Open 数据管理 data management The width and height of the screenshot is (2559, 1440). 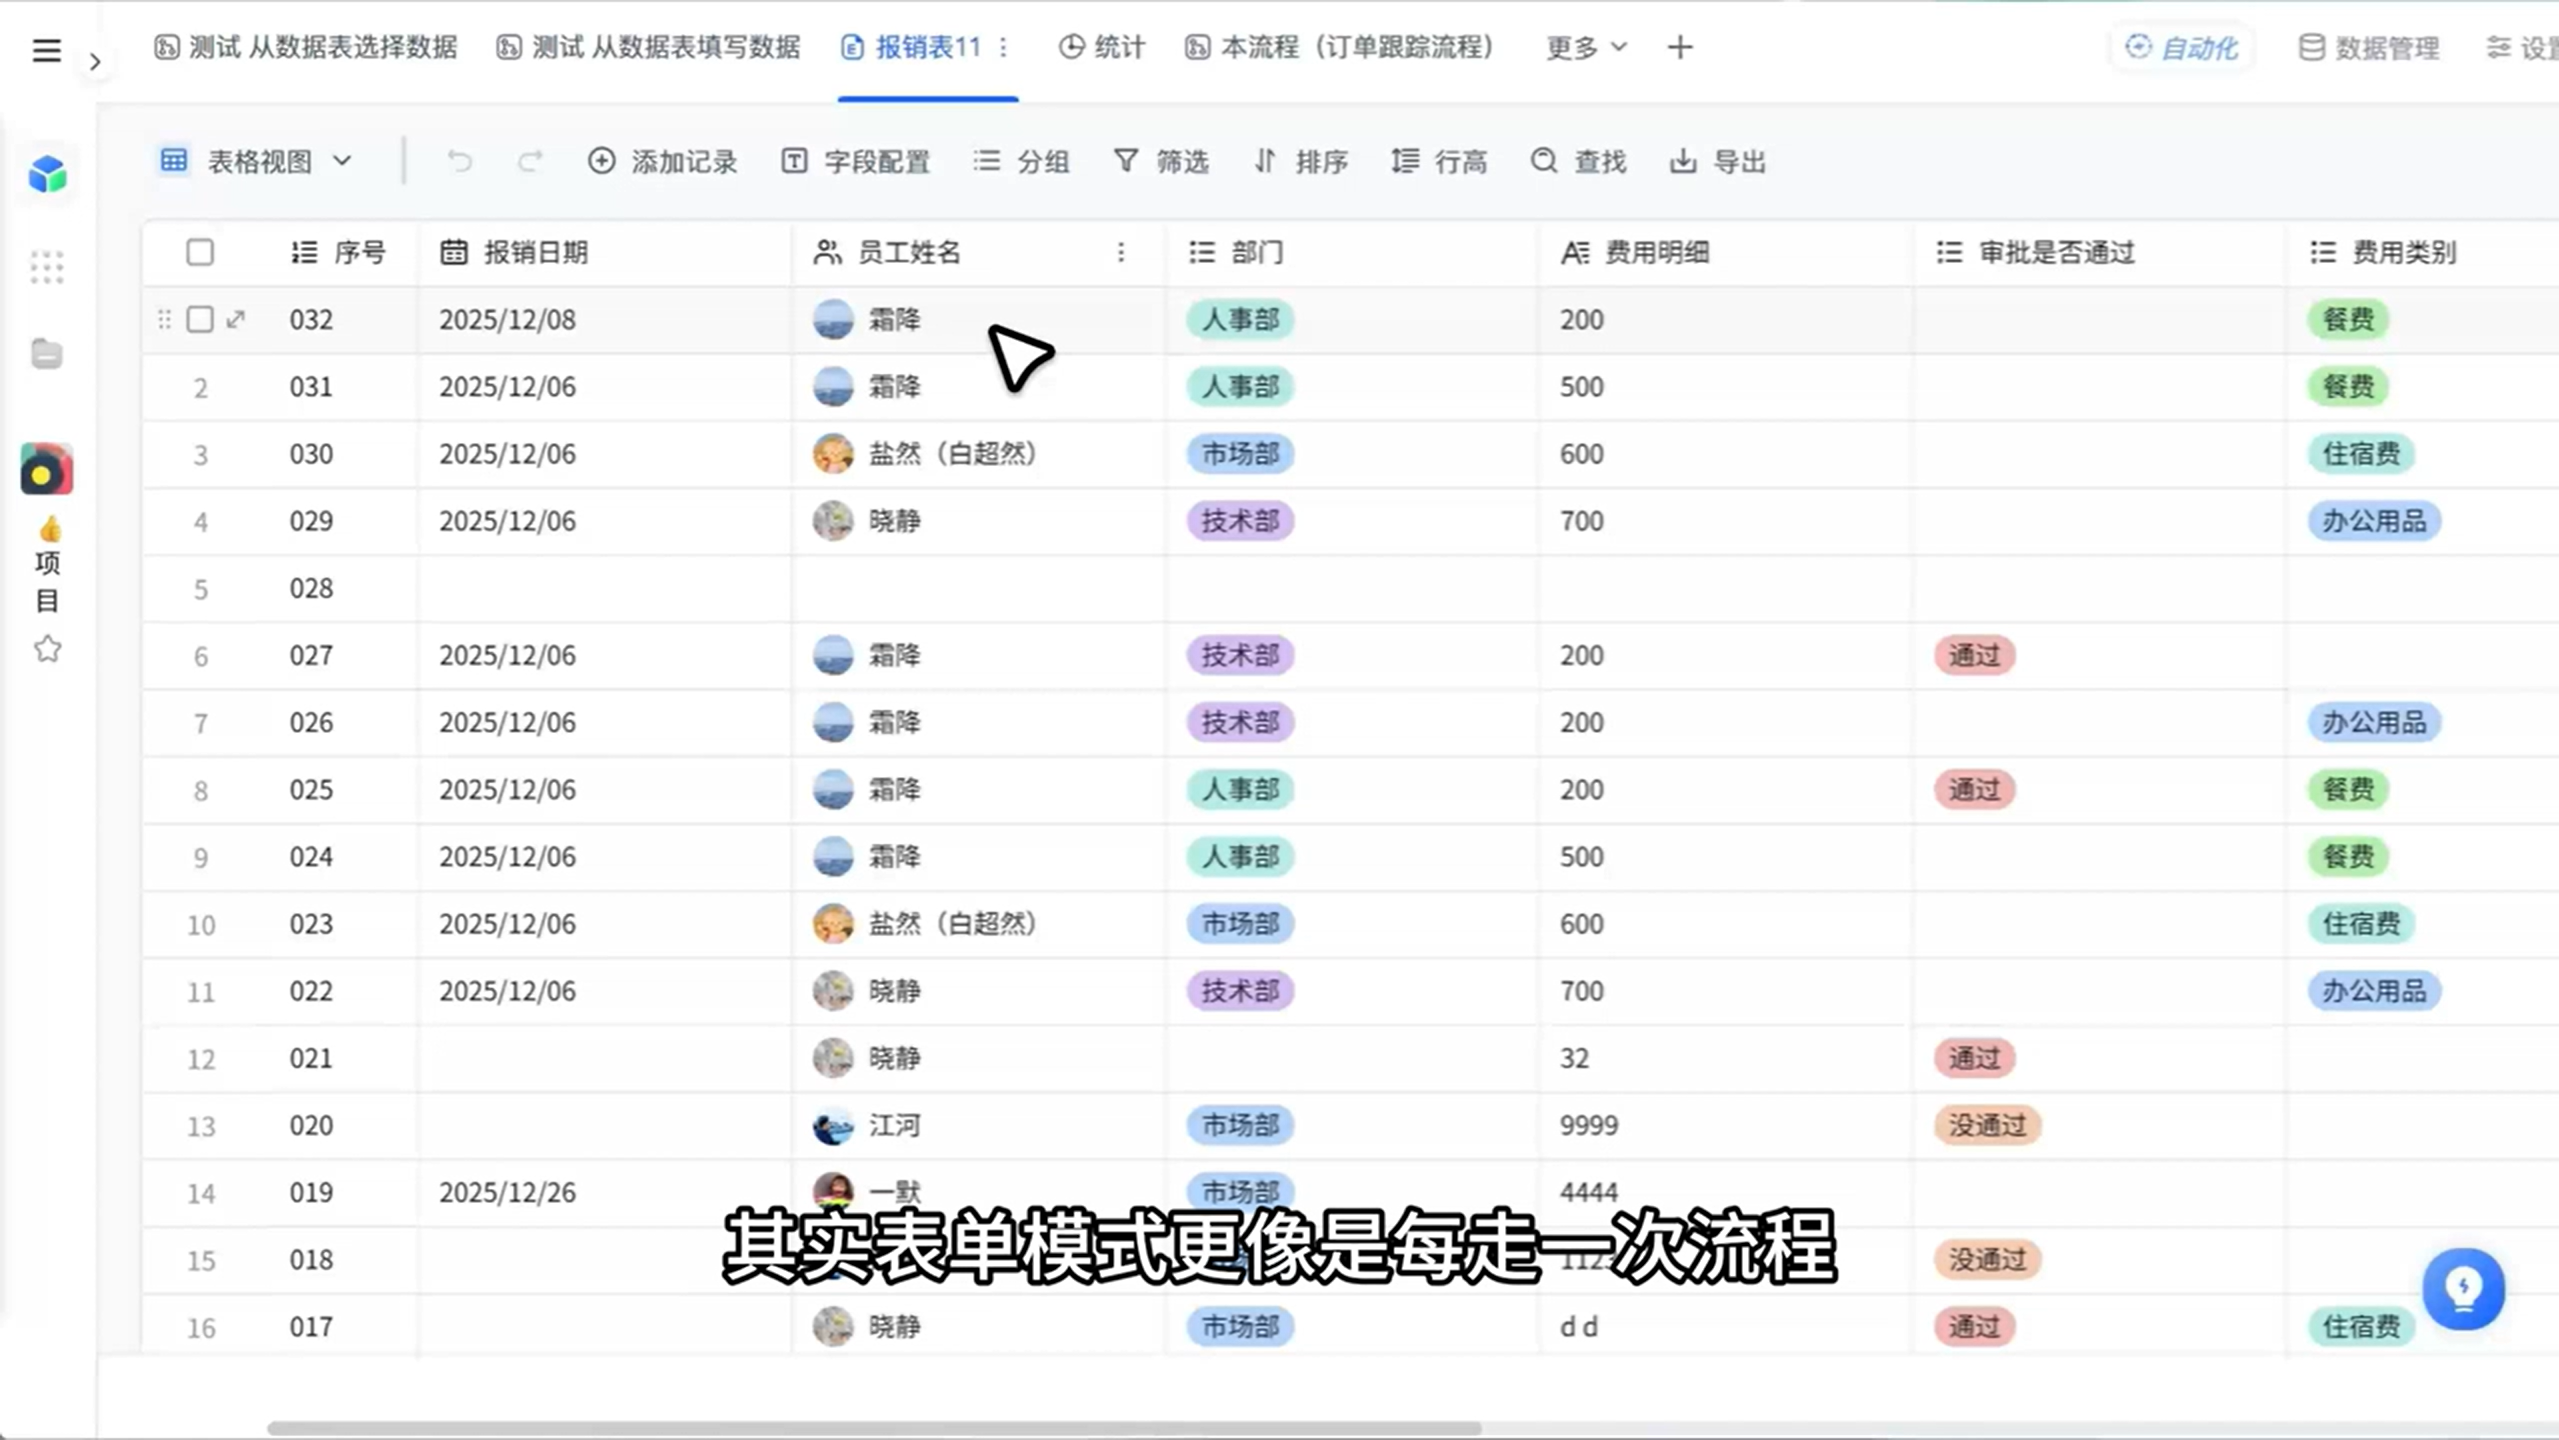coord(2368,47)
